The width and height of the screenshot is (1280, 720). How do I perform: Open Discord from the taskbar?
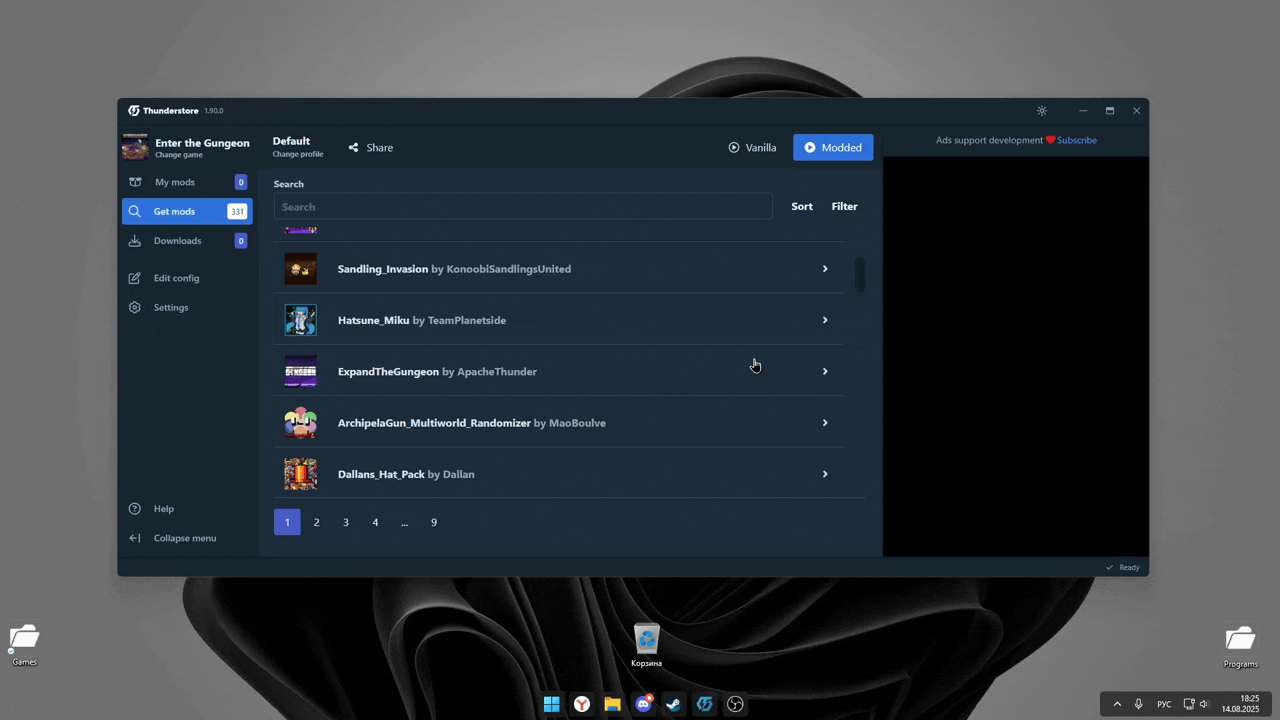tap(644, 704)
